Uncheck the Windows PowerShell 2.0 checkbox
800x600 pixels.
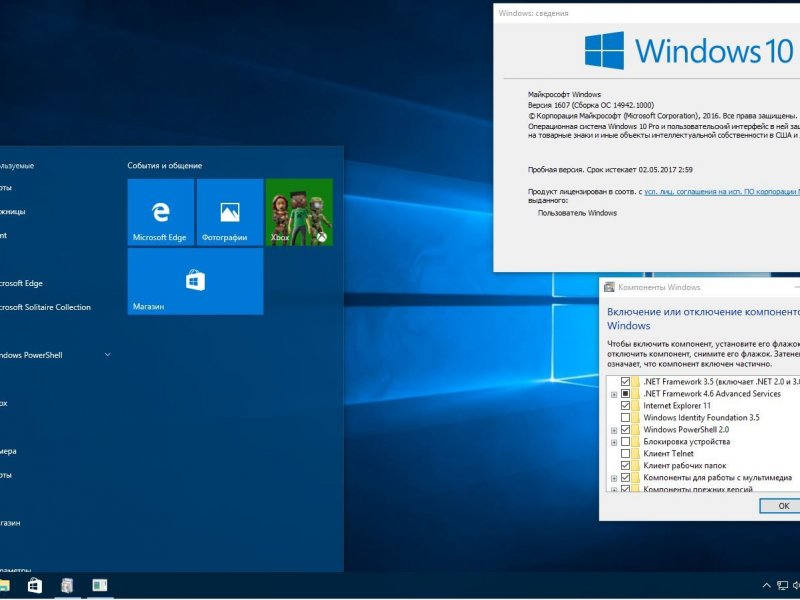[625, 430]
